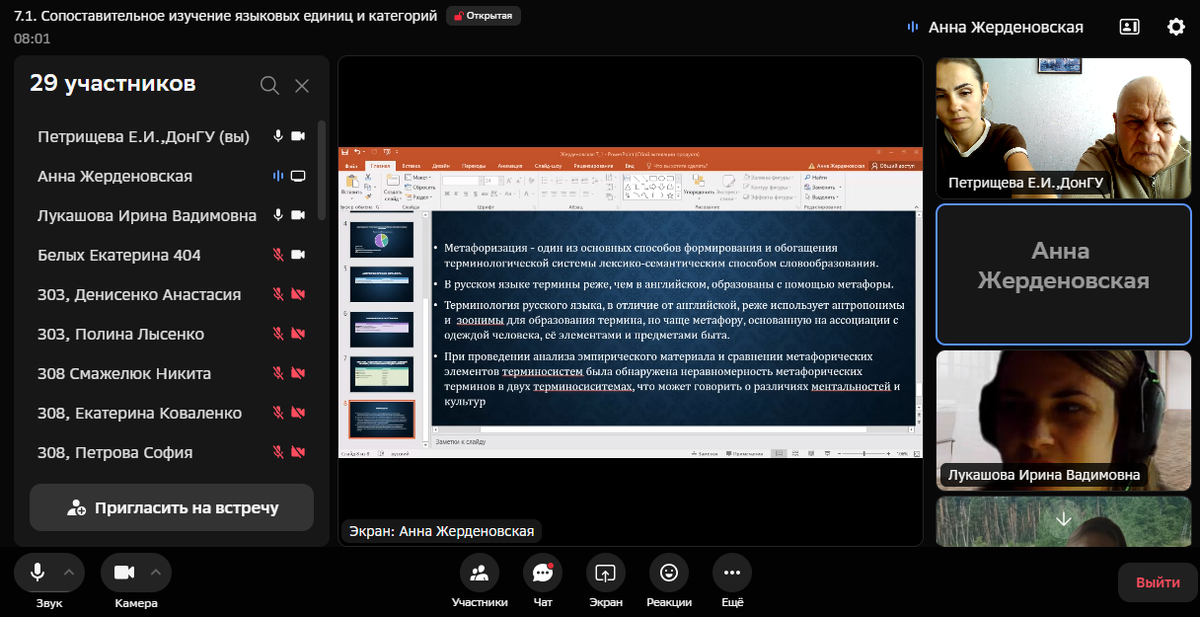Leave the meeting with Выйти
The height and width of the screenshot is (617, 1200).
pos(1157,582)
